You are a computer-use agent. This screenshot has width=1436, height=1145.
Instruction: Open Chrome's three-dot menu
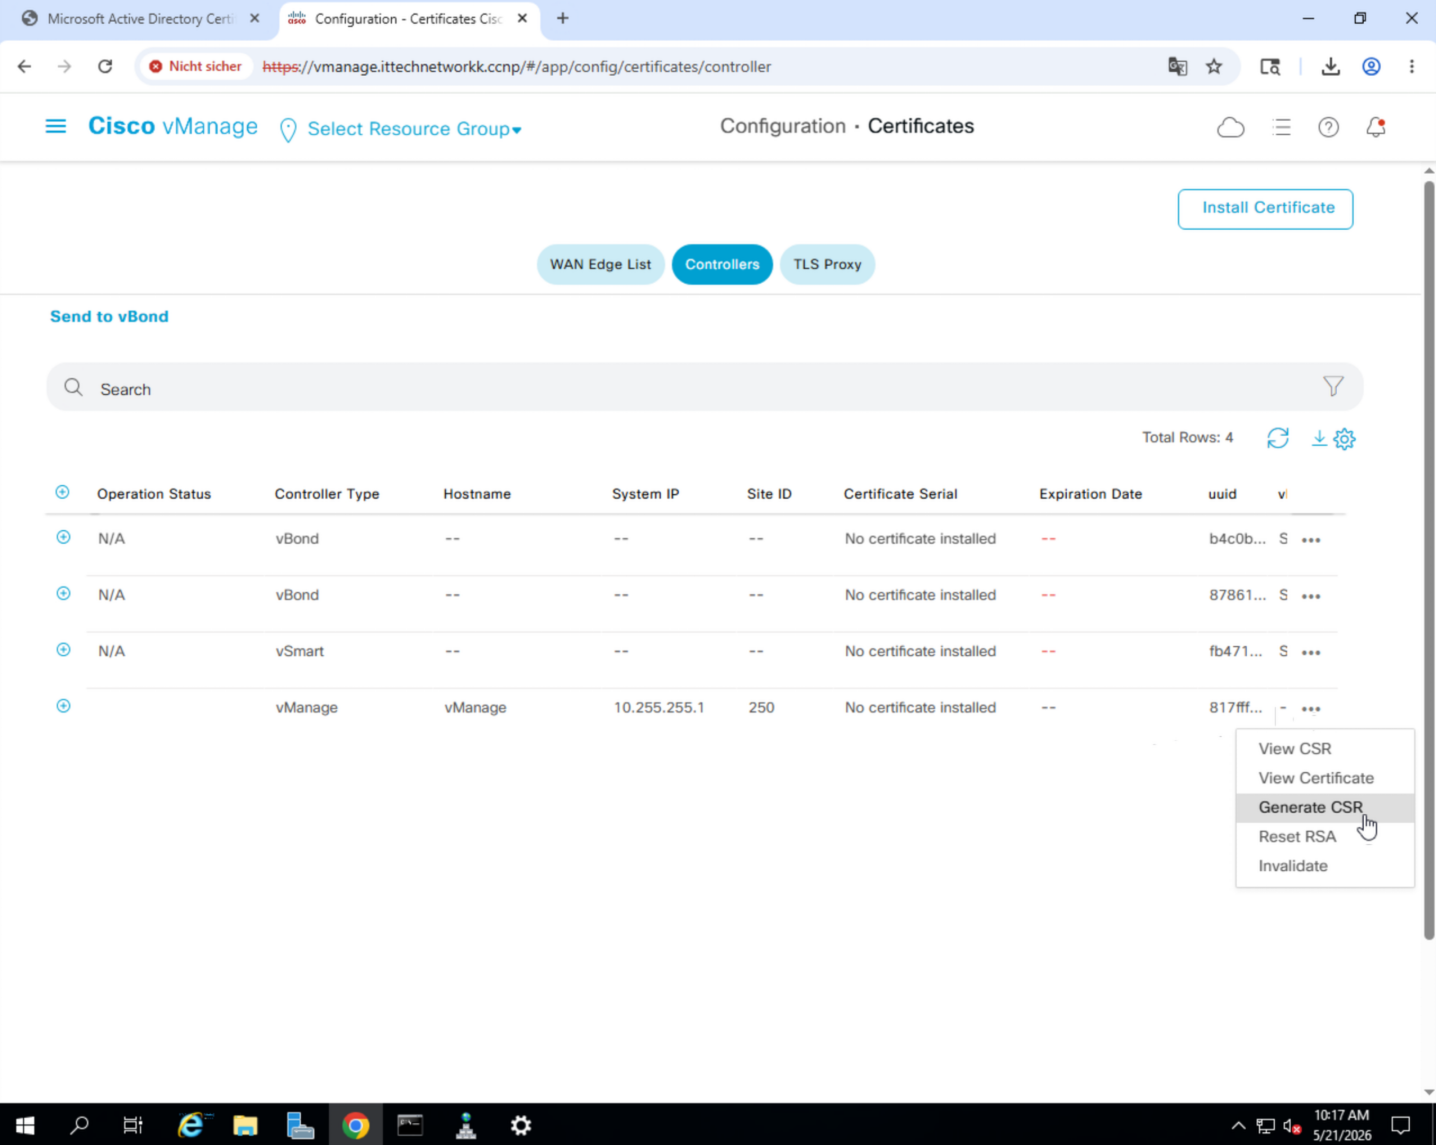click(1412, 66)
